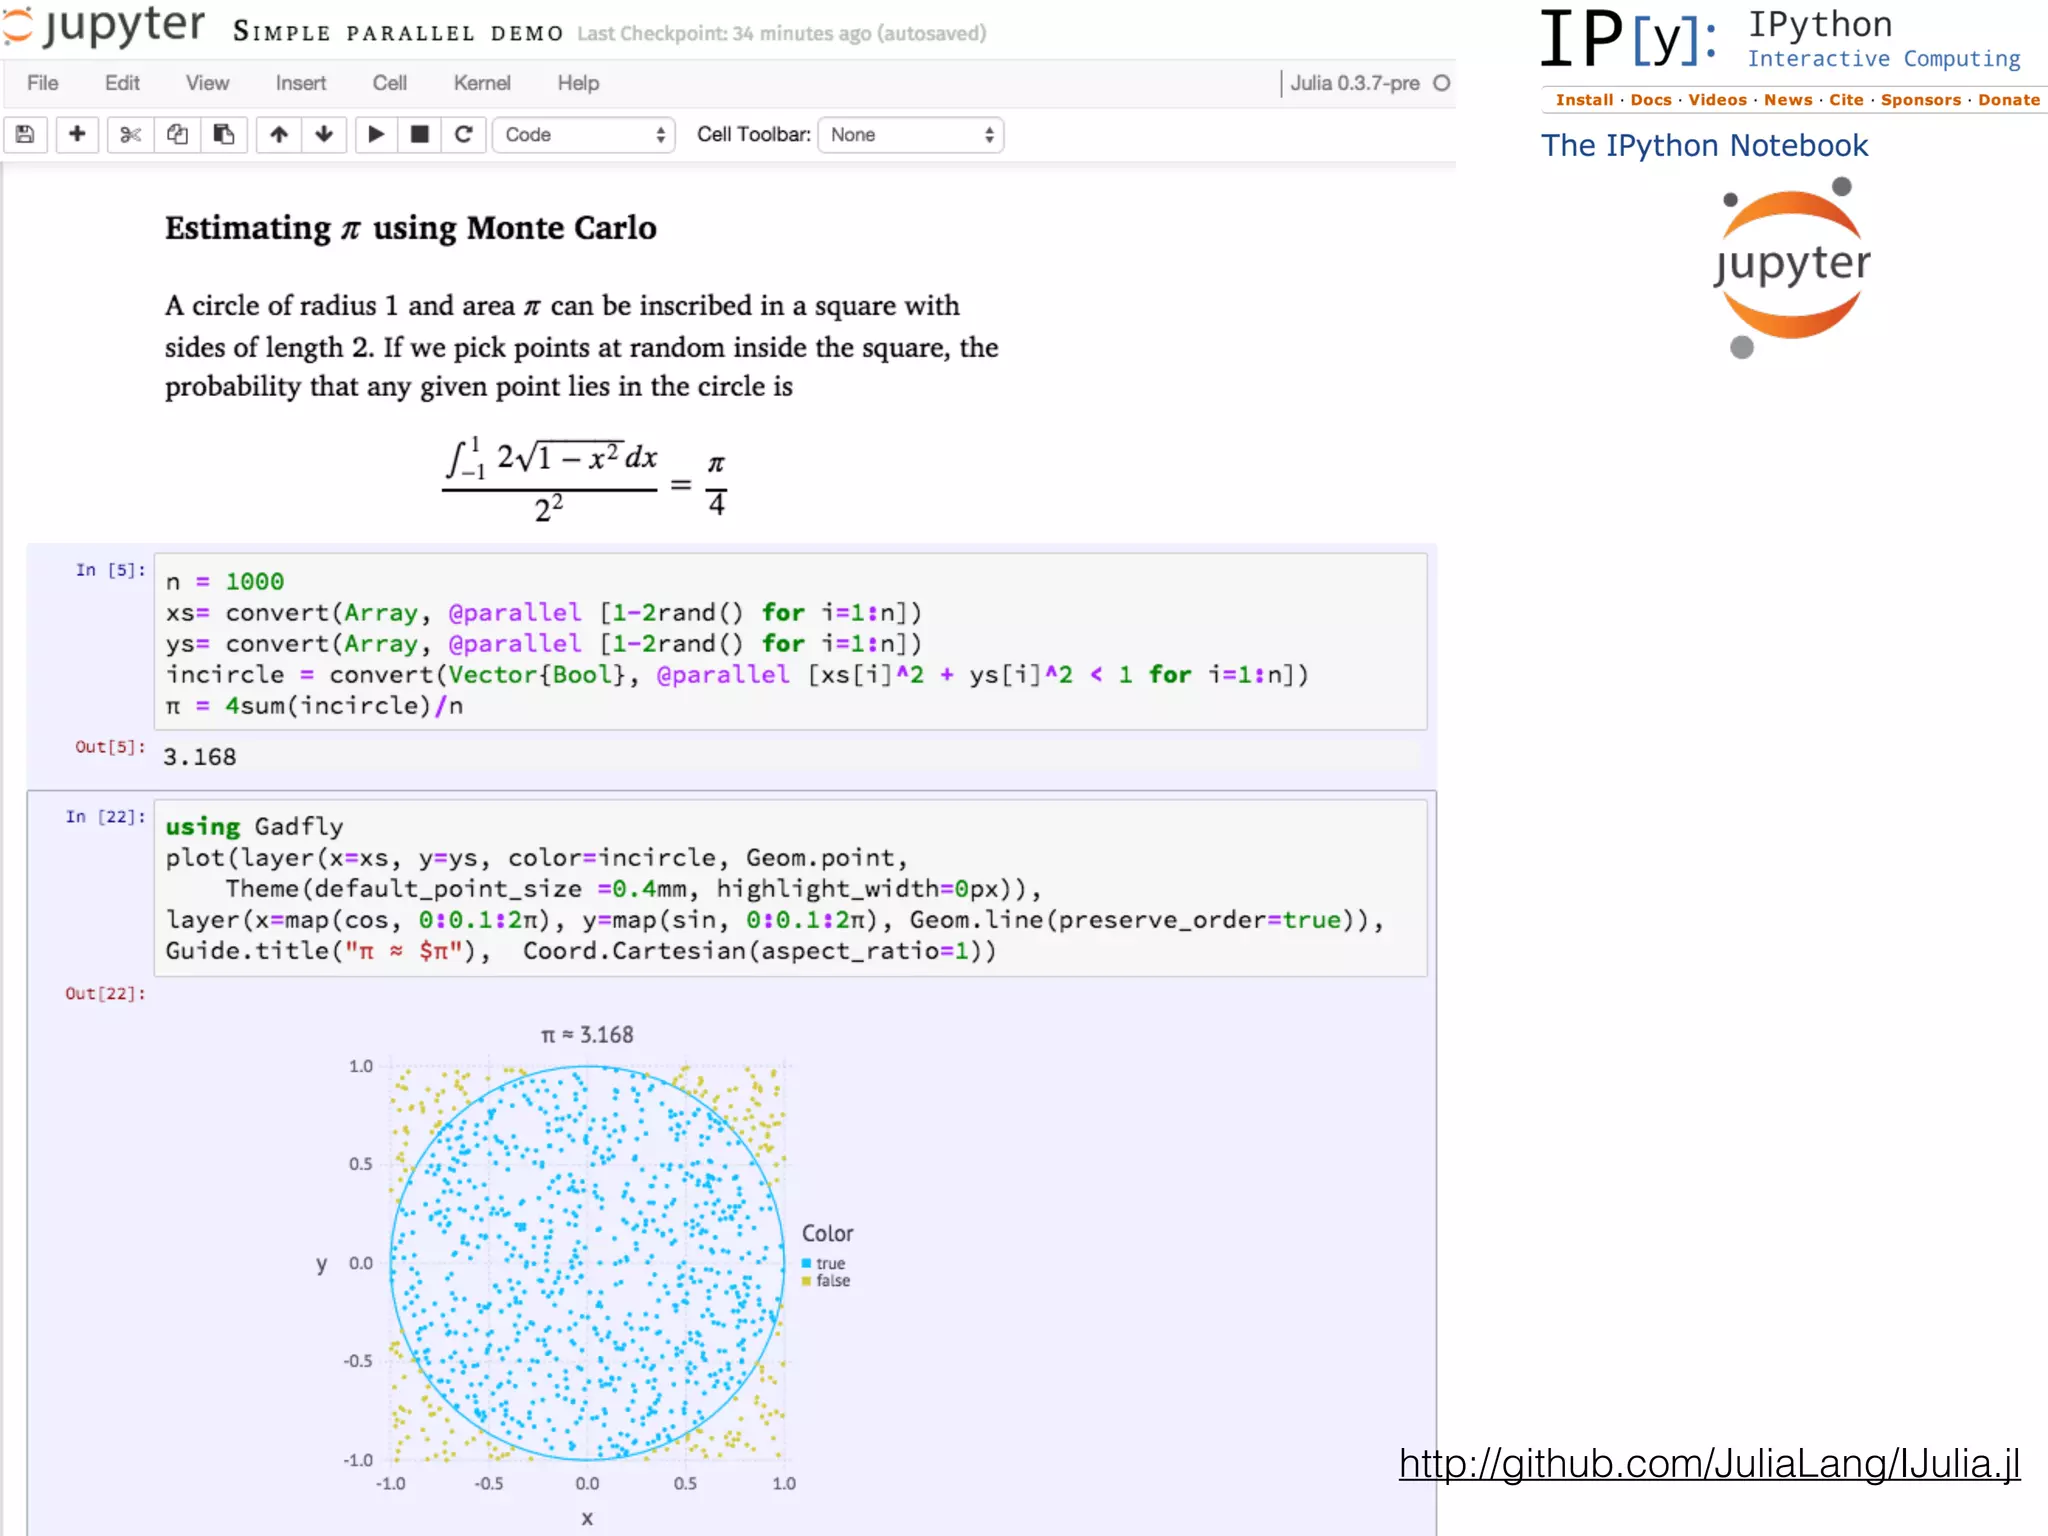The height and width of the screenshot is (1536, 2048).
Task: Click the Last Checkpoint autosaved text
Action: pyautogui.click(x=781, y=33)
